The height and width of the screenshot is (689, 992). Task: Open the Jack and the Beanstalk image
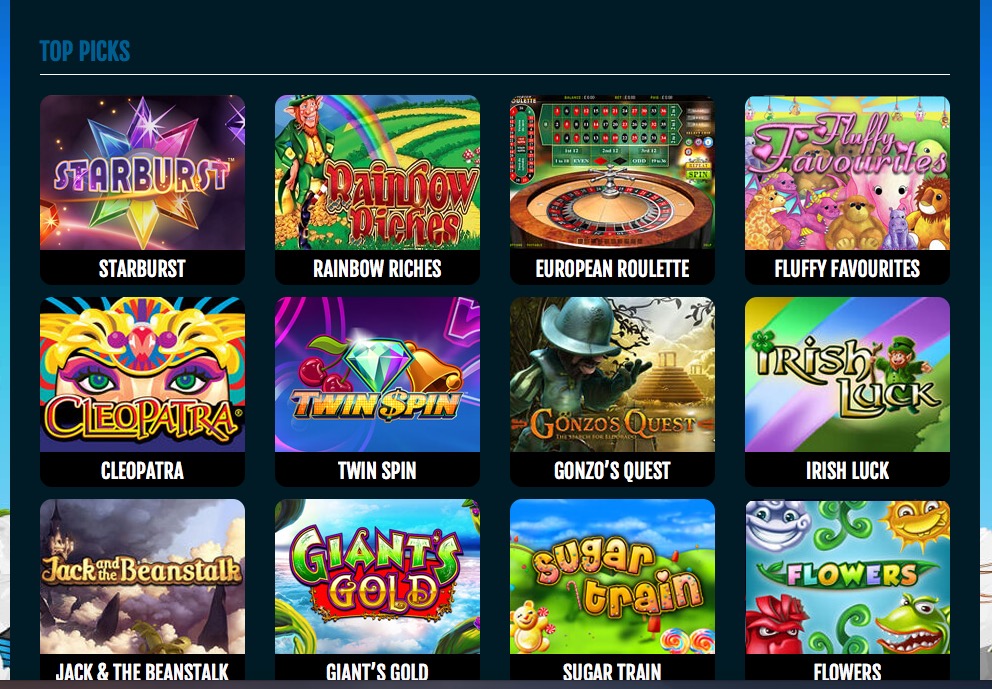pyautogui.click(x=142, y=576)
